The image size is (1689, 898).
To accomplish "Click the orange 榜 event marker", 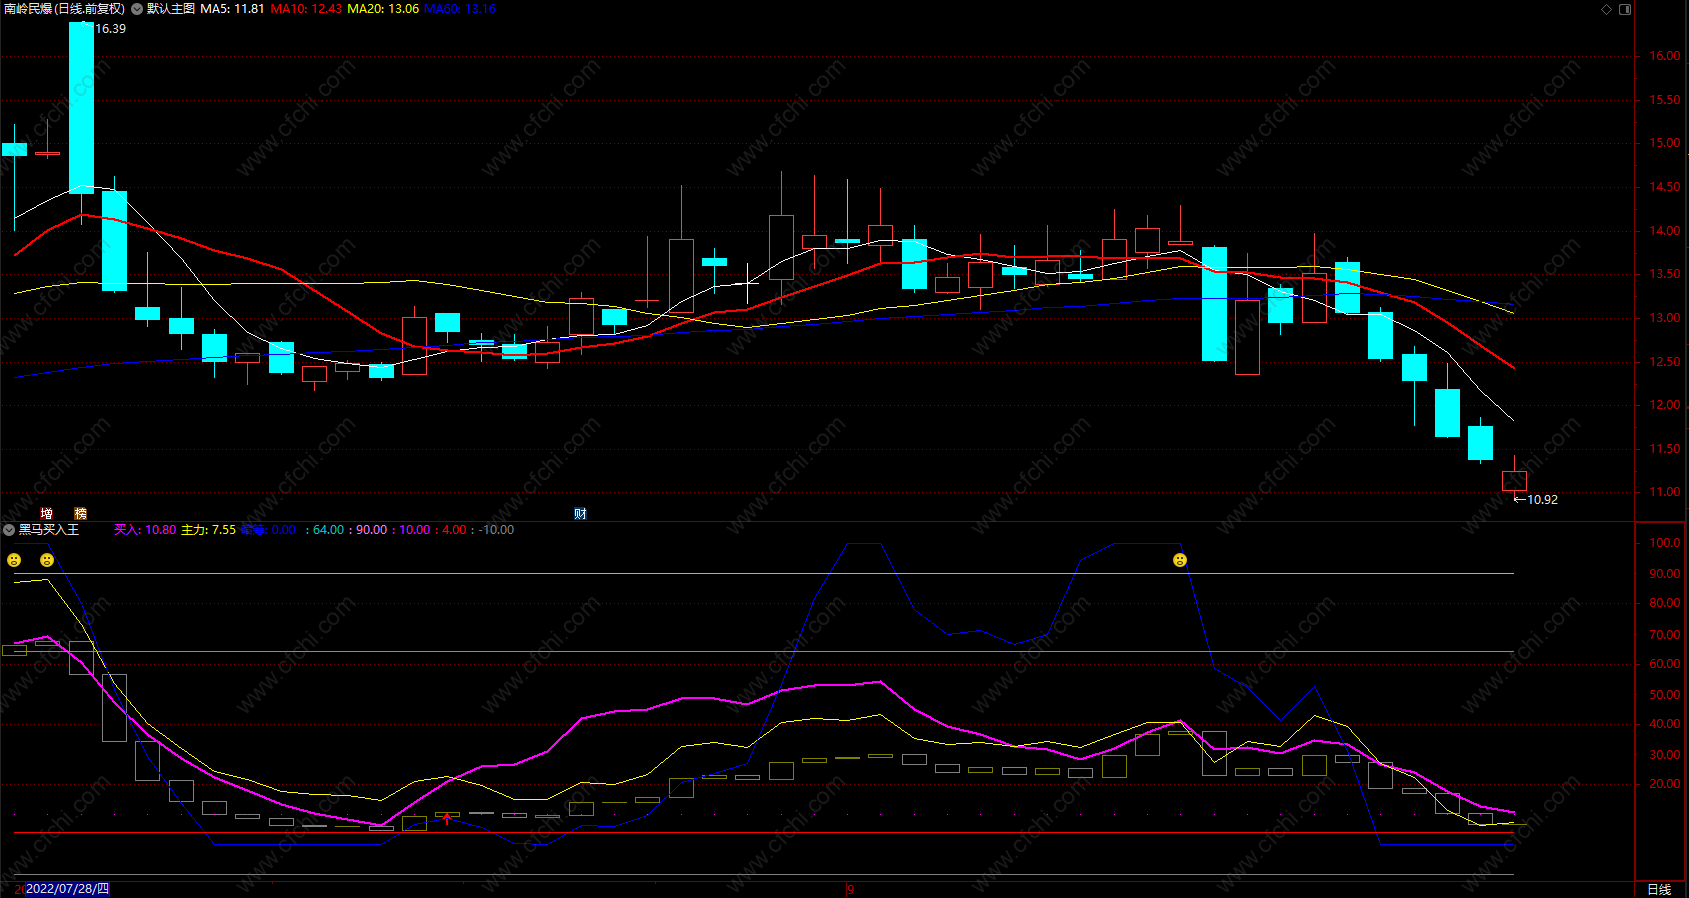I will 81,513.
